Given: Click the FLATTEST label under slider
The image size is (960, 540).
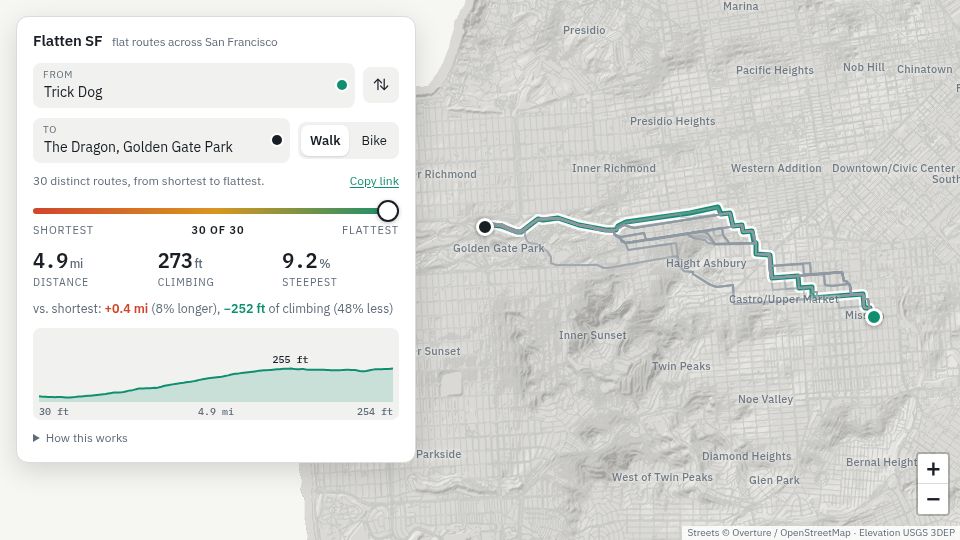Looking at the screenshot, I should 370,230.
